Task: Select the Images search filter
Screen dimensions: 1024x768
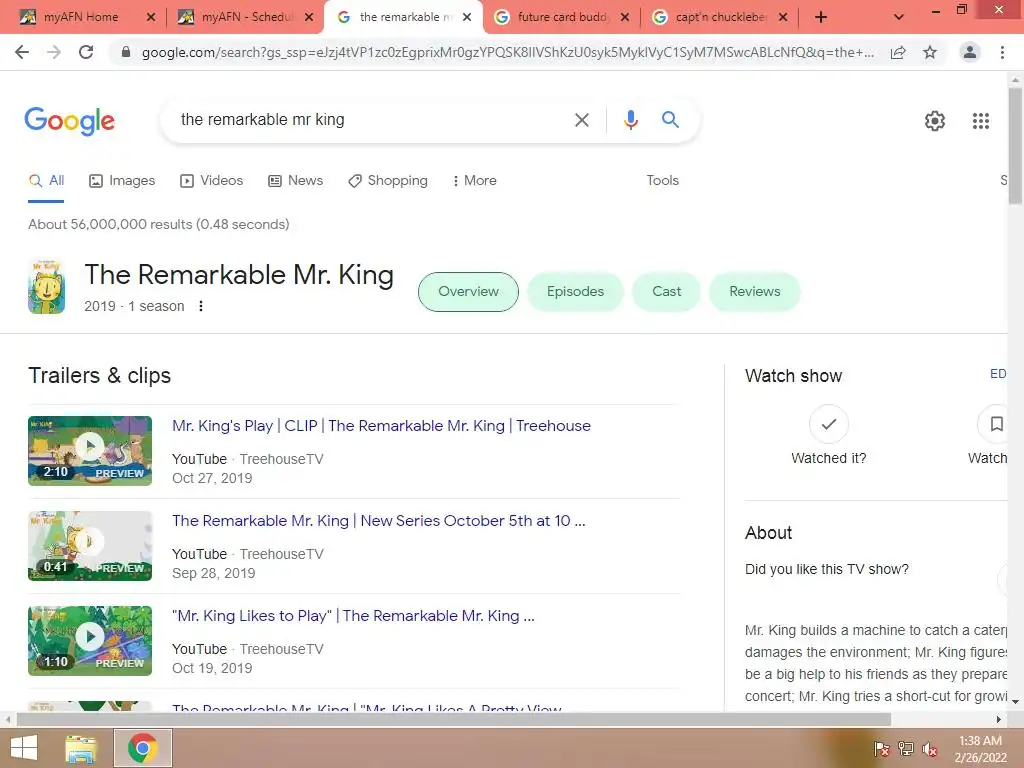Action: coord(122,180)
